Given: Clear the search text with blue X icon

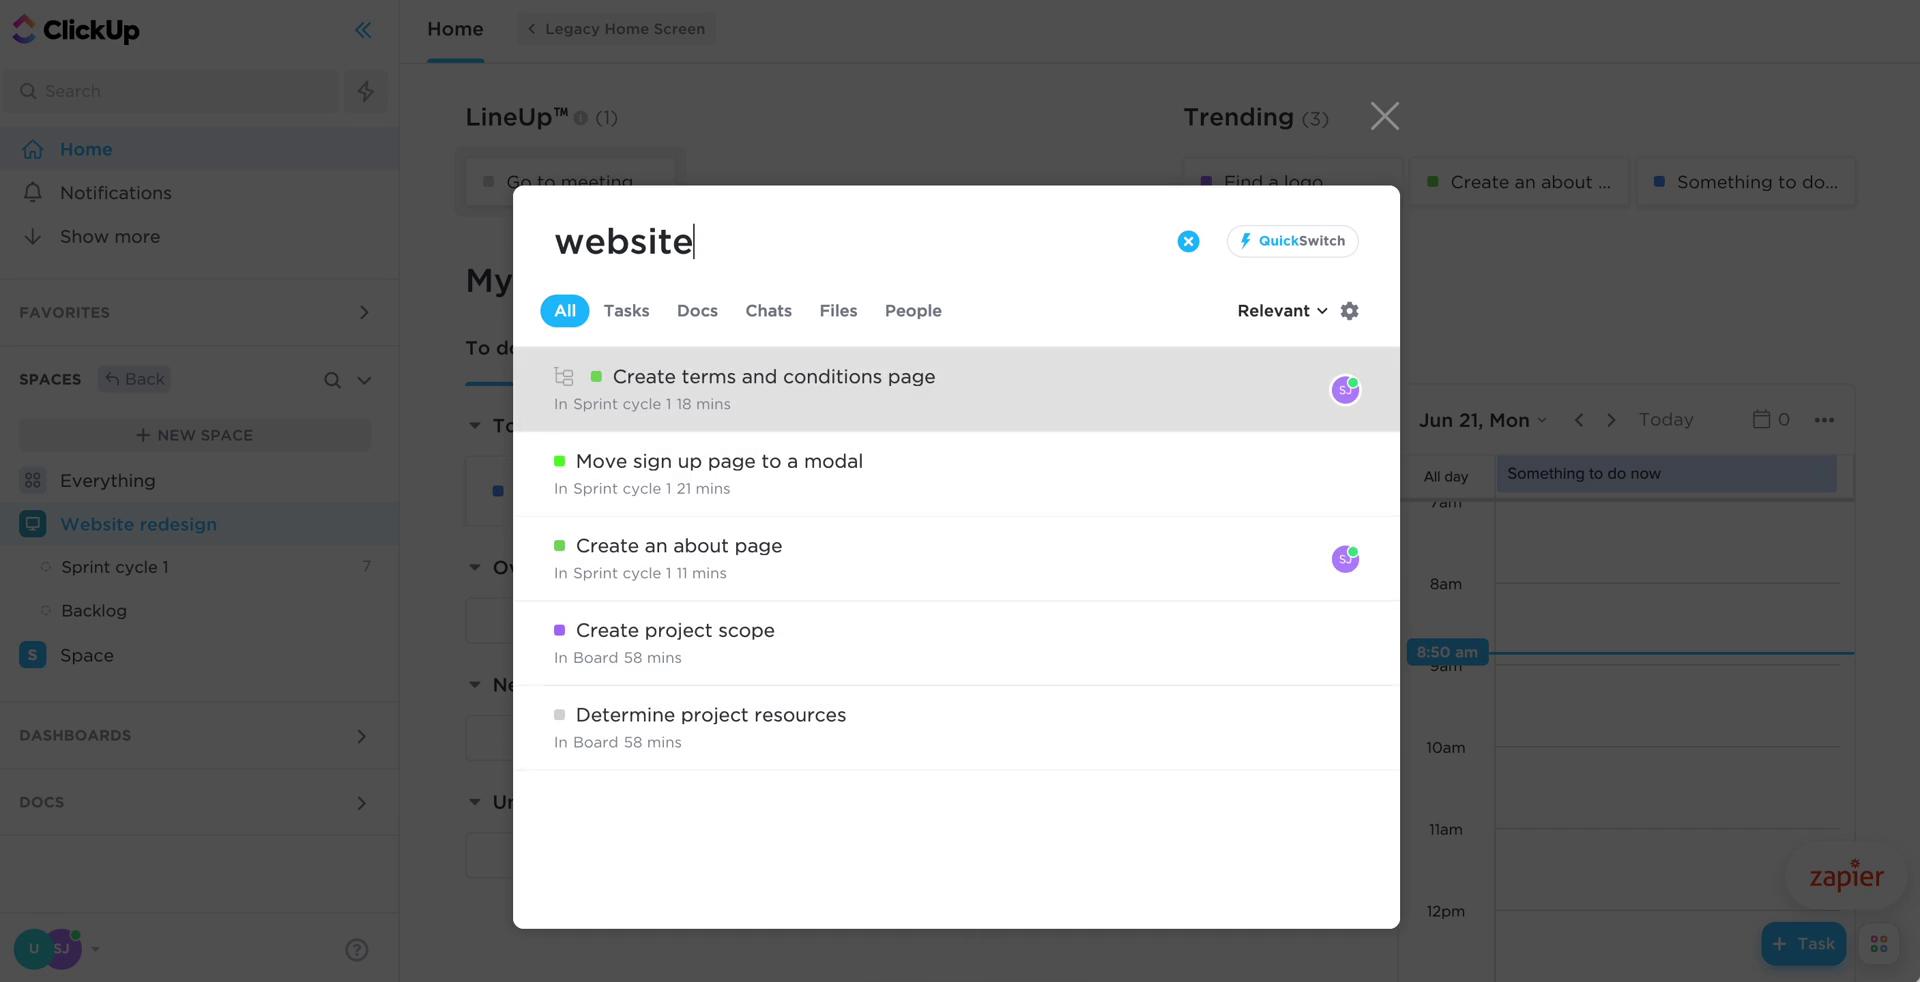Looking at the screenshot, I should (x=1188, y=241).
